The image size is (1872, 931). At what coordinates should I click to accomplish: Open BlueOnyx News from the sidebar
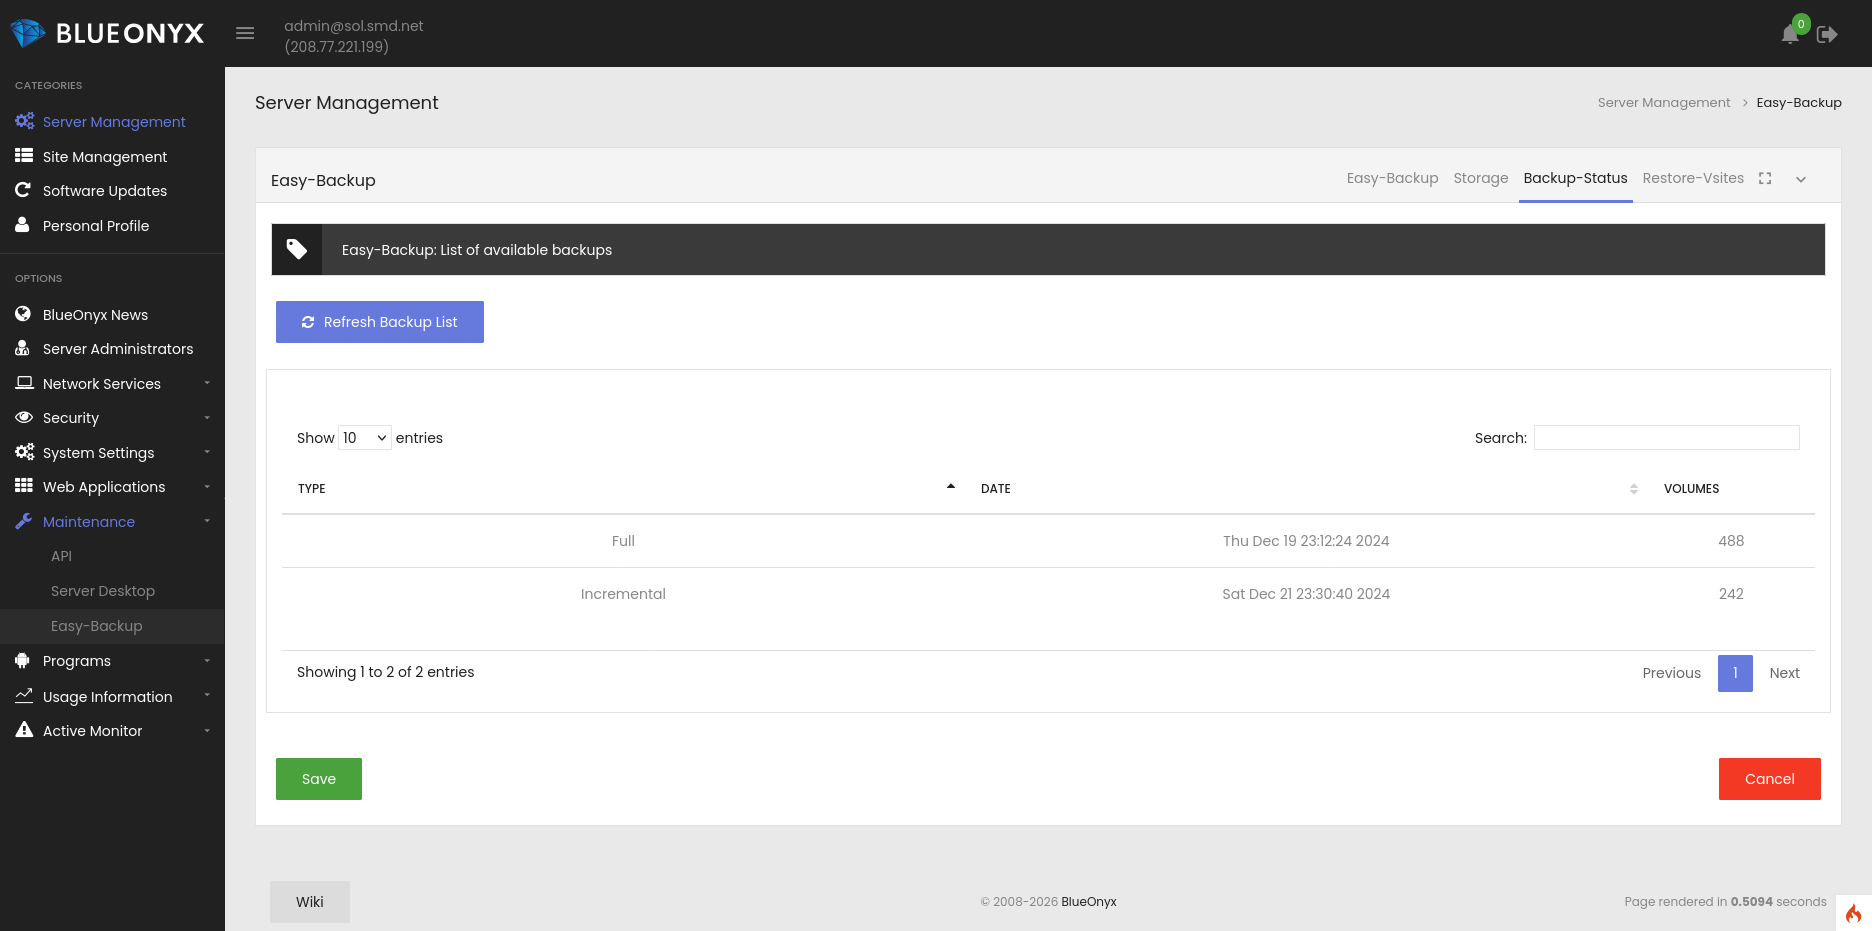pos(95,315)
